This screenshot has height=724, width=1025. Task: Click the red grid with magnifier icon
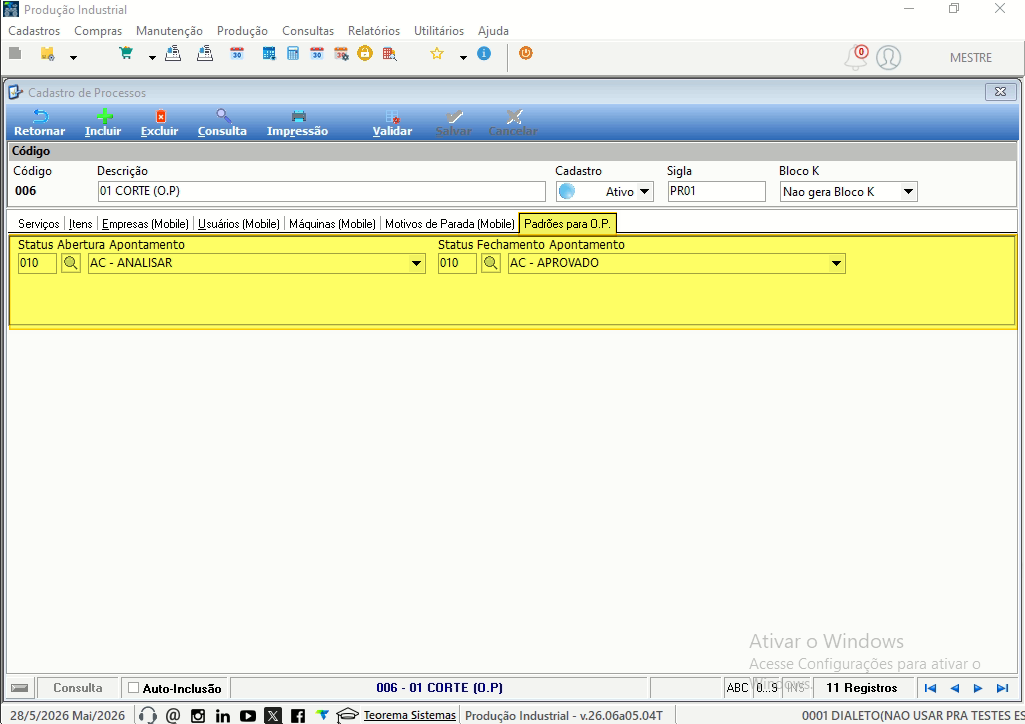[390, 54]
